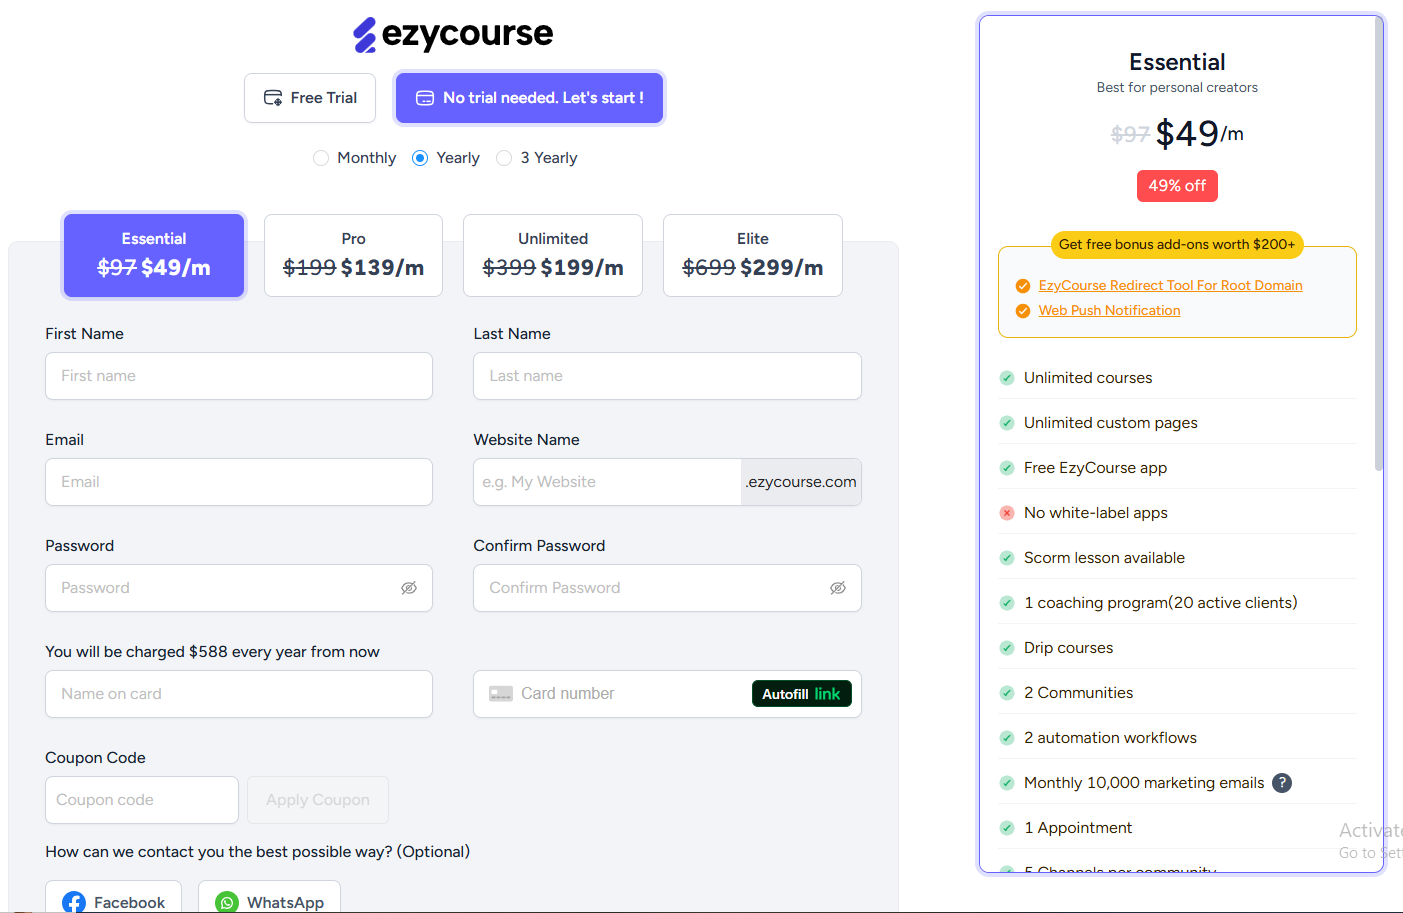Click 'You will be charged $588' text
Viewport: 1403px width, 913px height.
click(x=212, y=652)
